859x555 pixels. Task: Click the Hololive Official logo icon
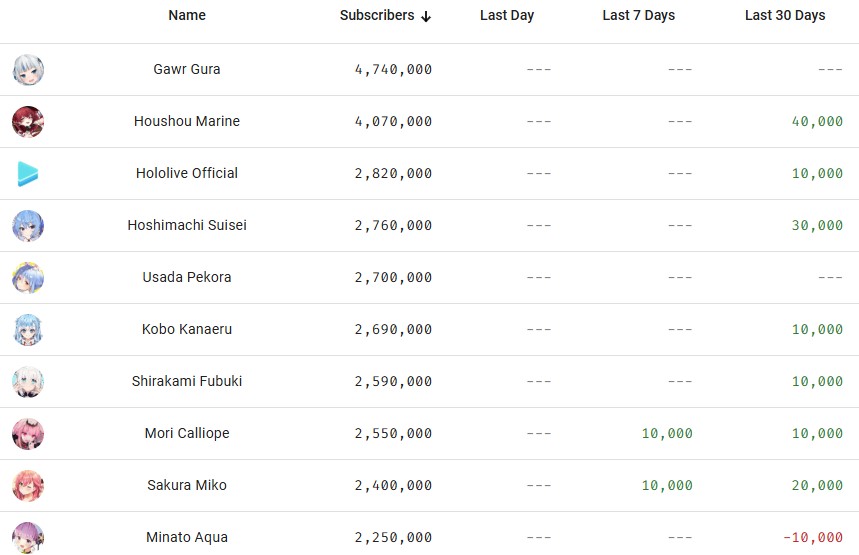coord(28,174)
